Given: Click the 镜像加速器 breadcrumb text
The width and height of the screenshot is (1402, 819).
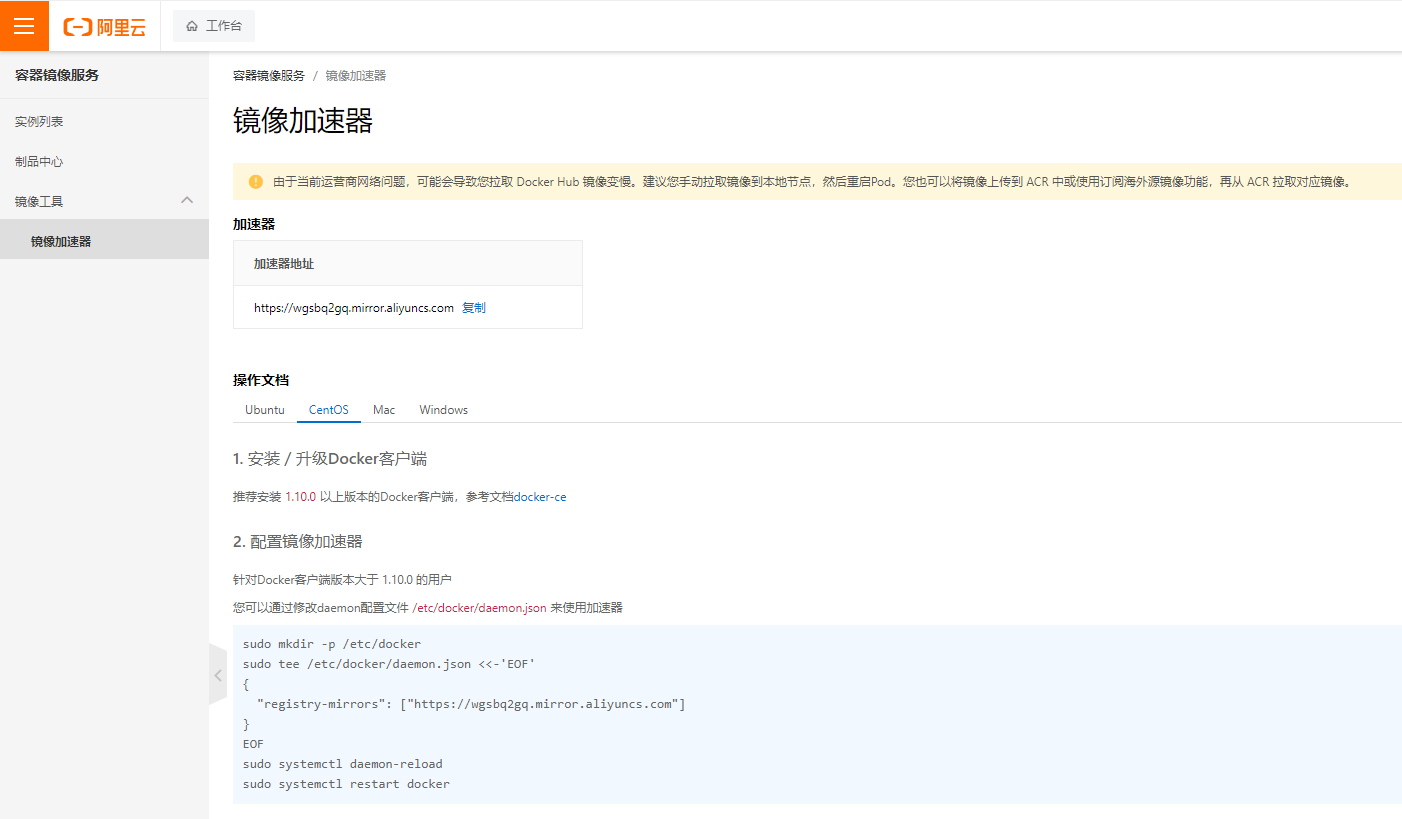Looking at the screenshot, I should click(x=355, y=76).
